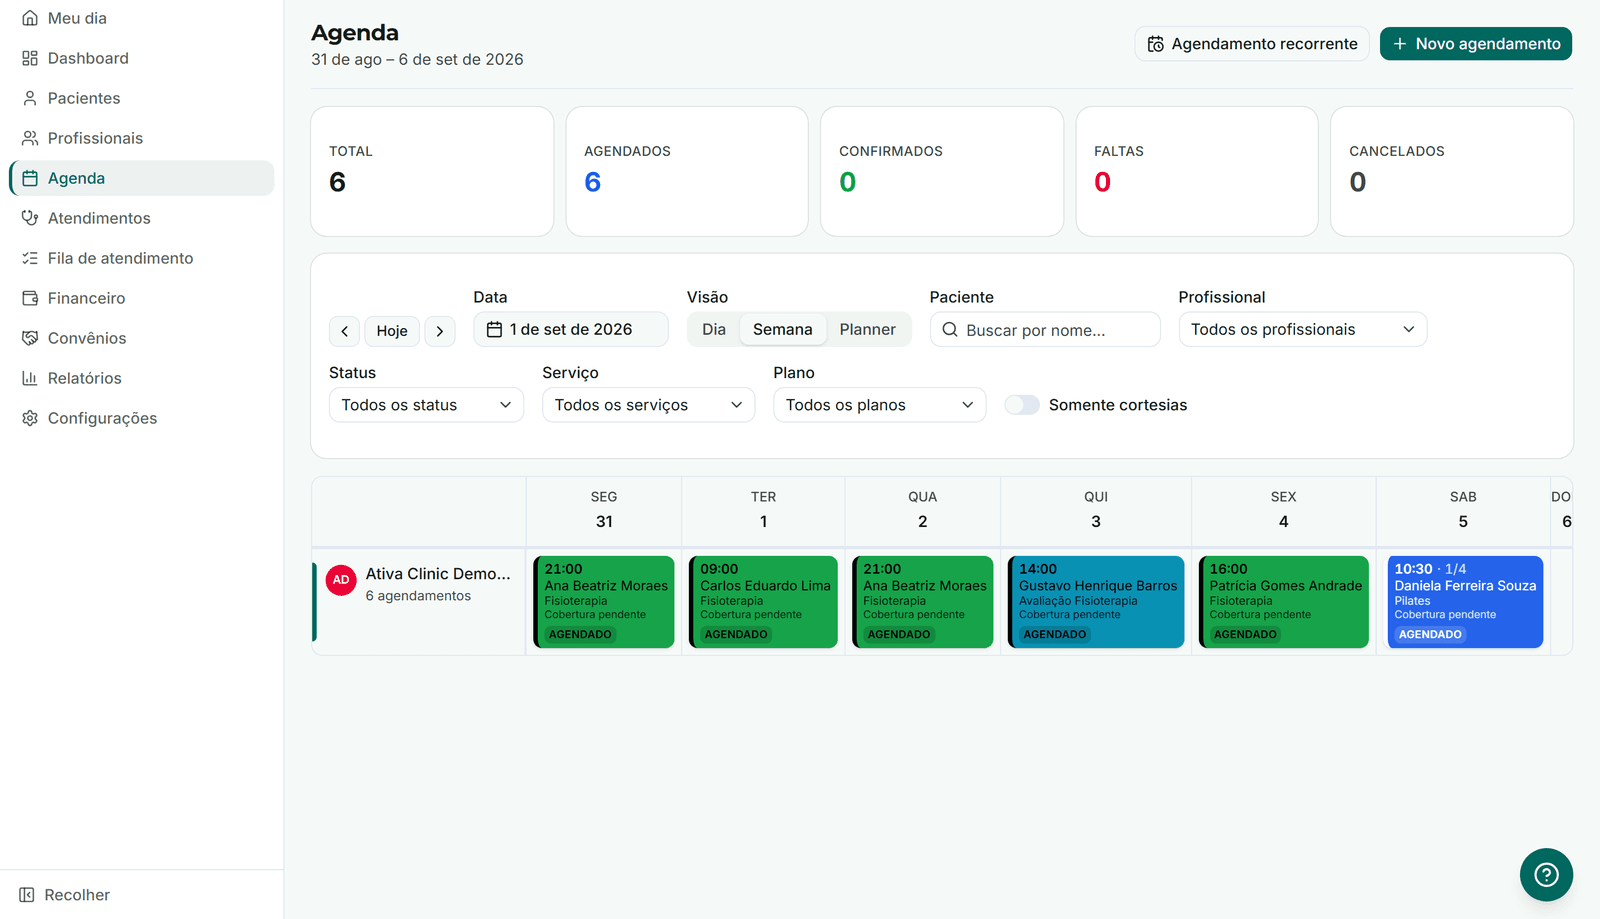The height and width of the screenshot is (919, 1600).
Task: Go to next week arrow
Action: pyautogui.click(x=440, y=331)
